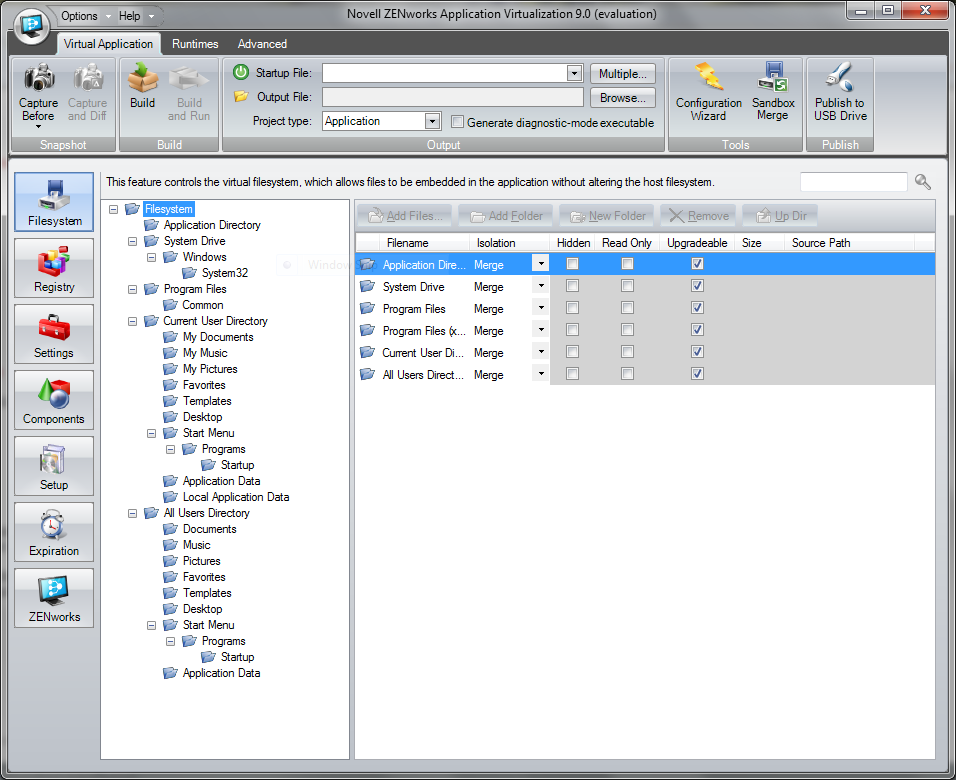Image resolution: width=956 pixels, height=780 pixels.
Task: Click the Output File folder icon
Action: [x=241, y=96]
